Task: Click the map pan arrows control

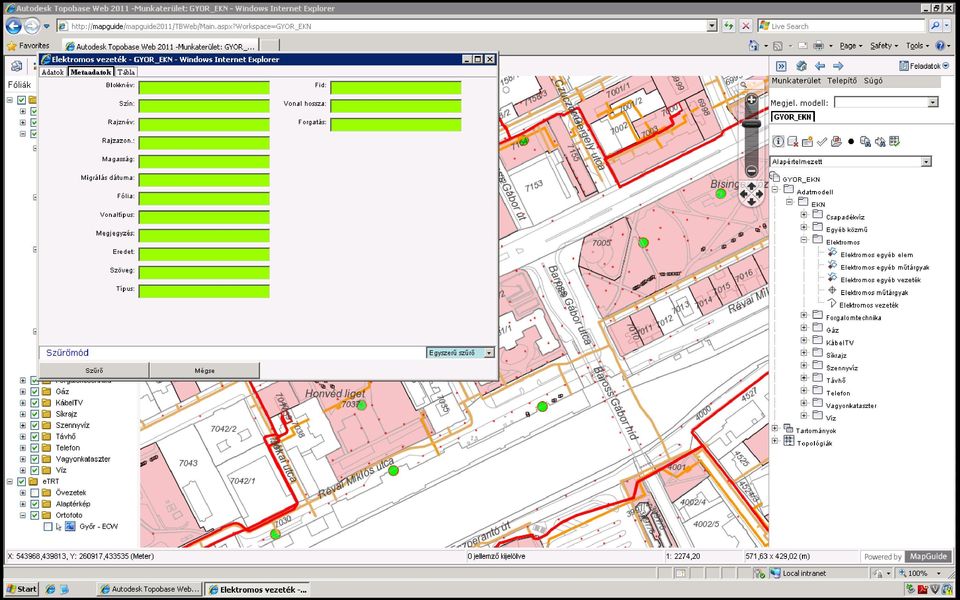Action: (x=751, y=194)
